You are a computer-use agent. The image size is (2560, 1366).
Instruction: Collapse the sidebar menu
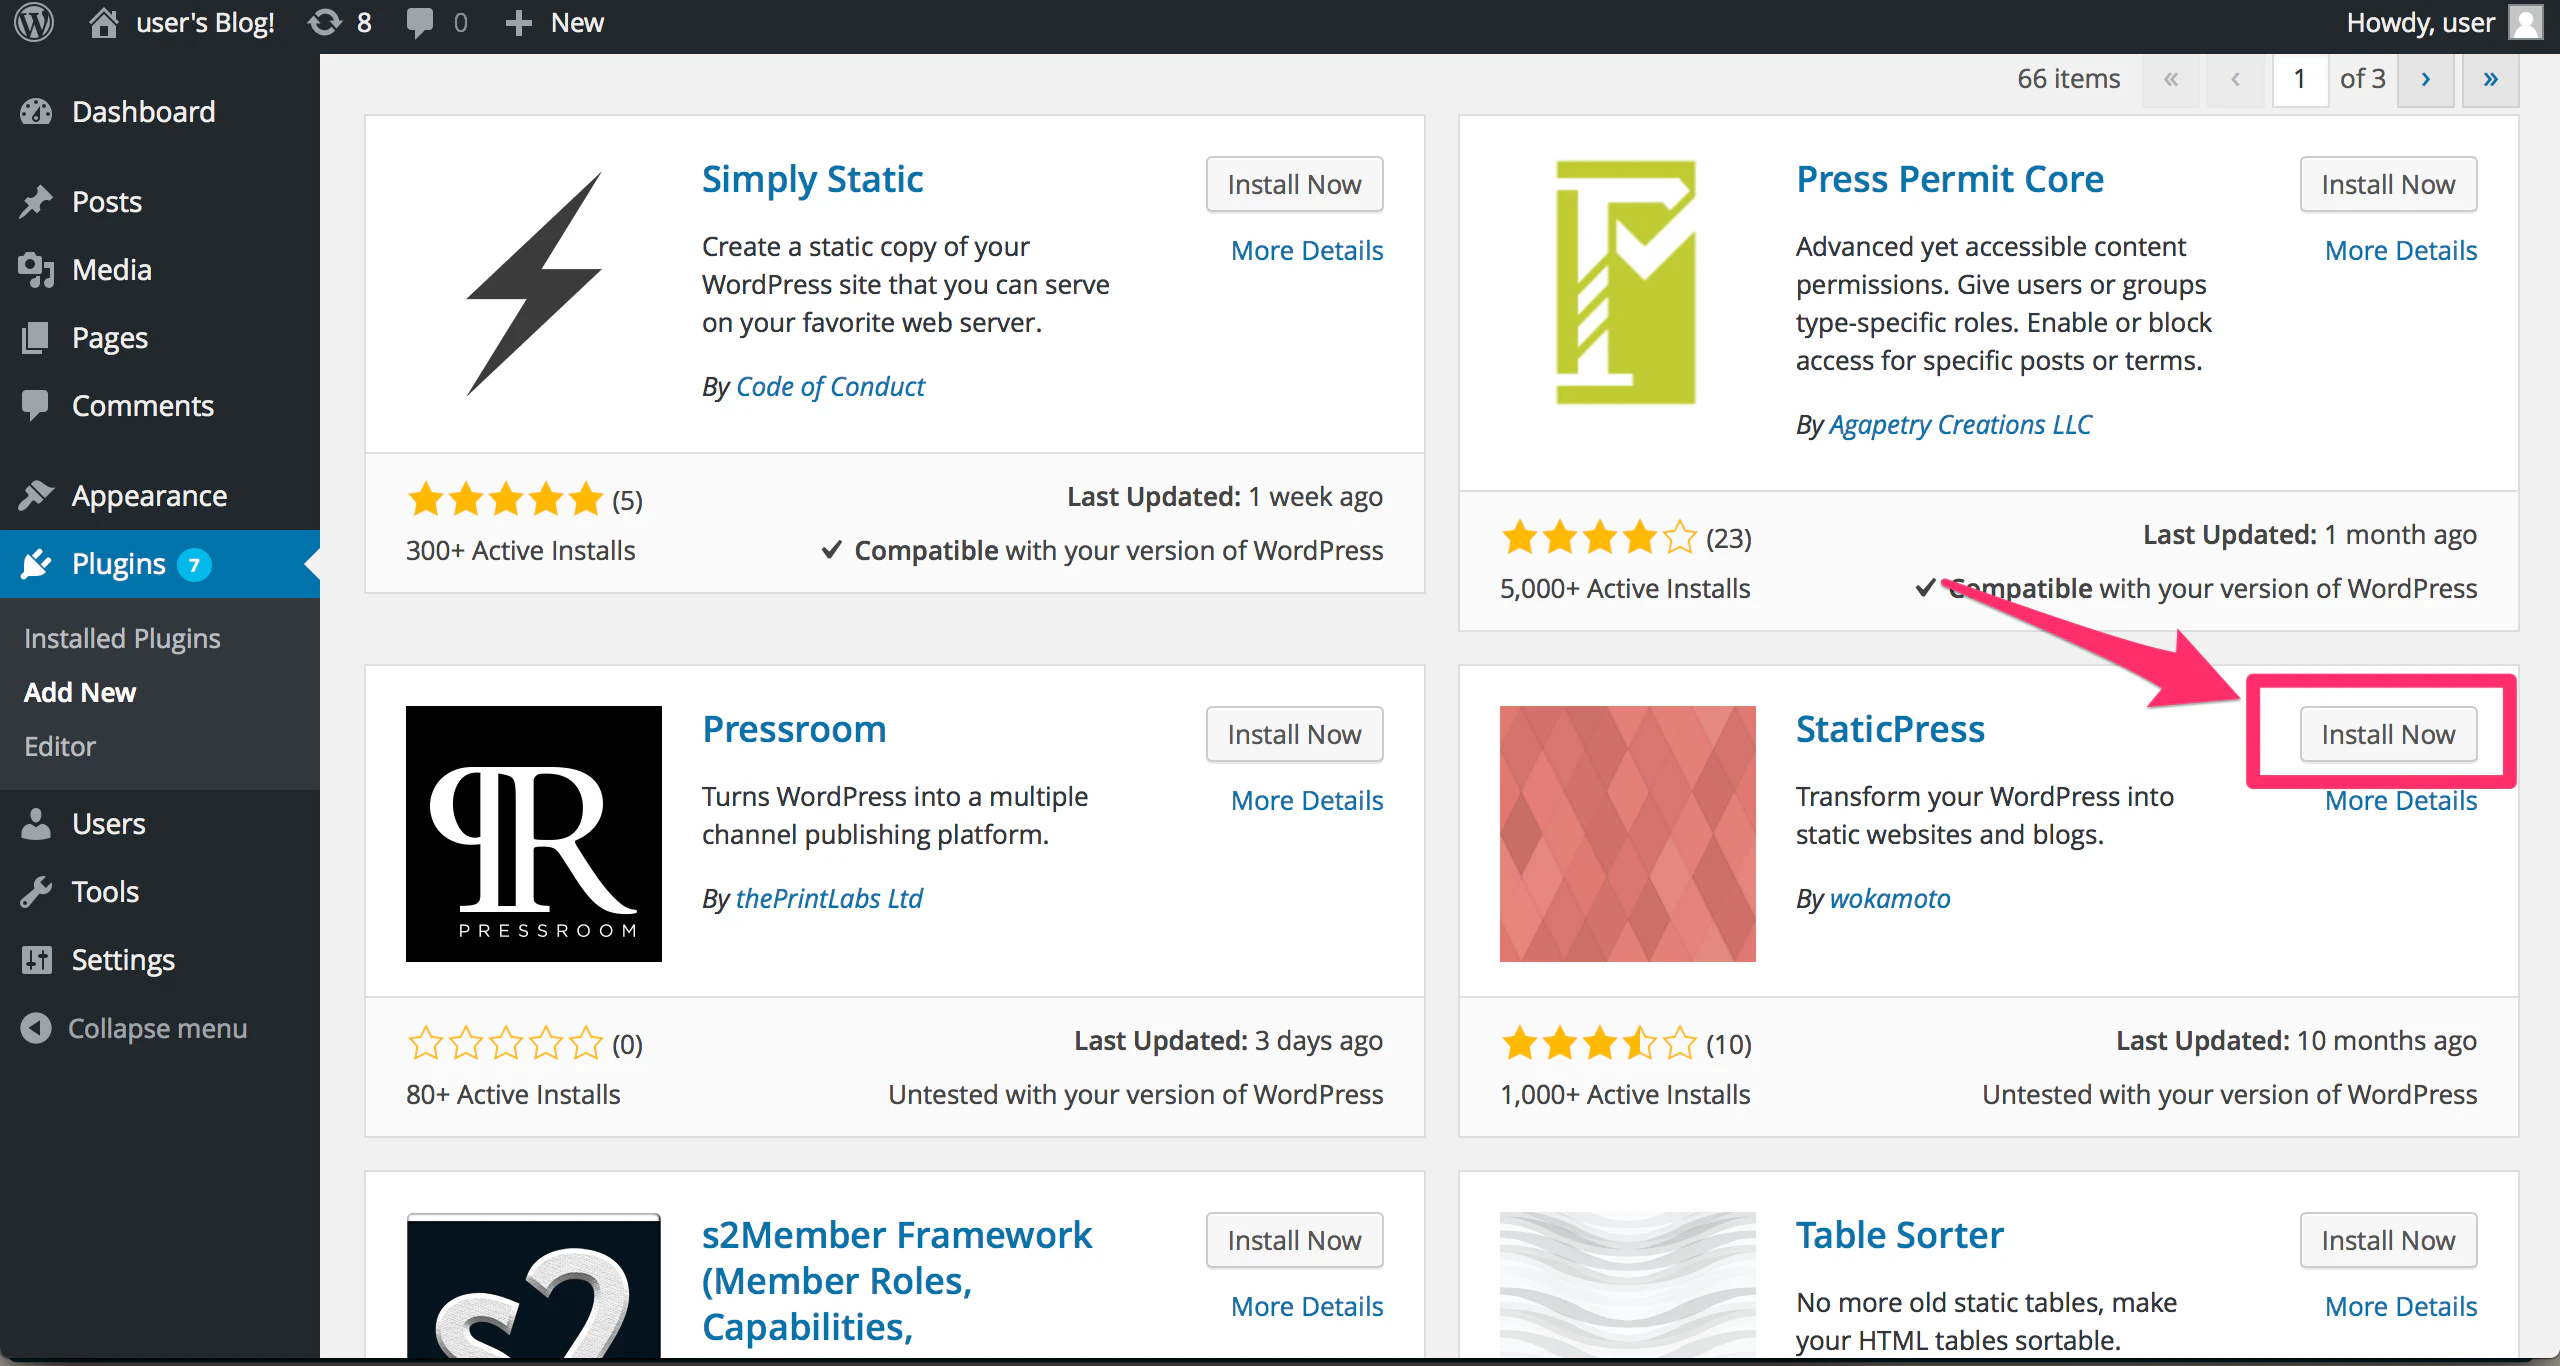click(x=134, y=1028)
